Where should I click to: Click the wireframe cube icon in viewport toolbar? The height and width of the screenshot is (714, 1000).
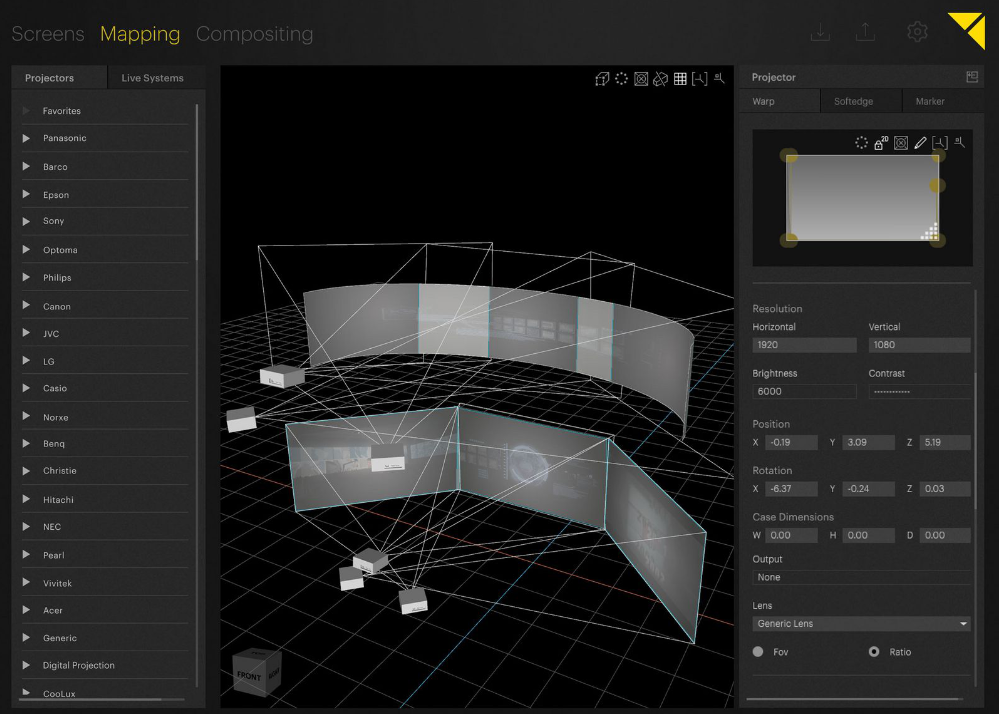coord(601,79)
